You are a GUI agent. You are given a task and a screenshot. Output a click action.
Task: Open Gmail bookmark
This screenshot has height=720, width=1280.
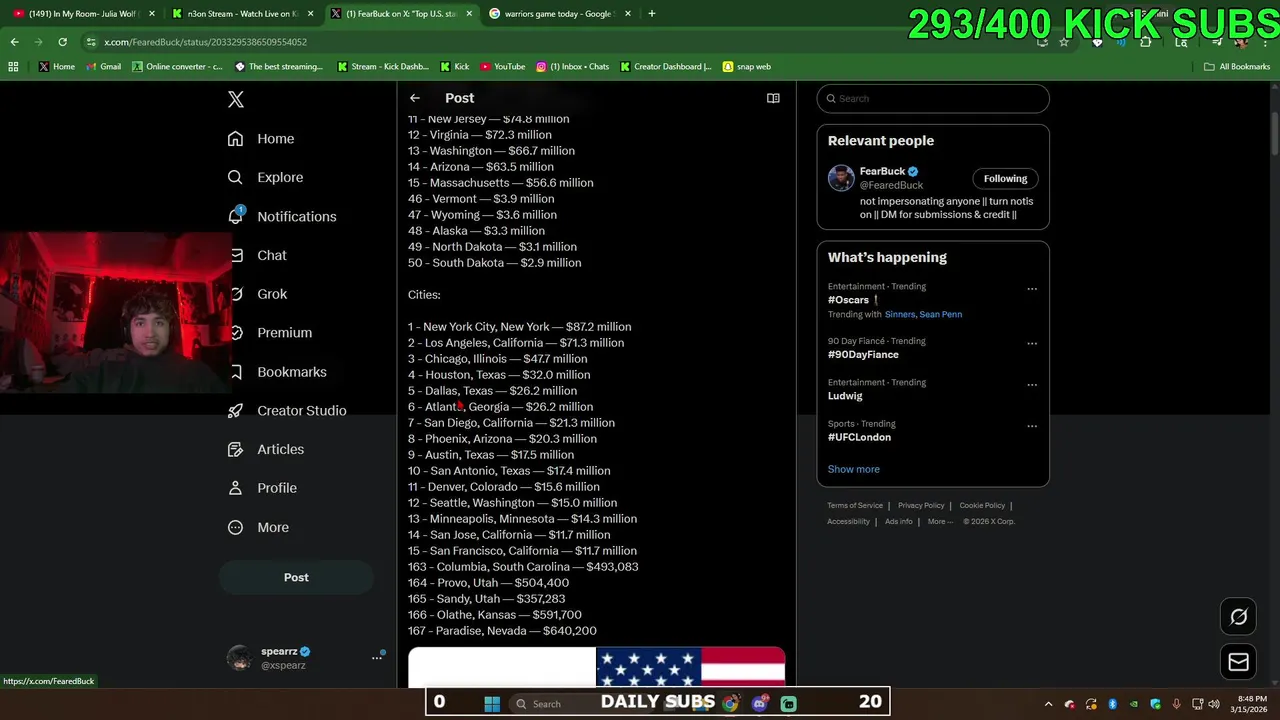tap(103, 67)
